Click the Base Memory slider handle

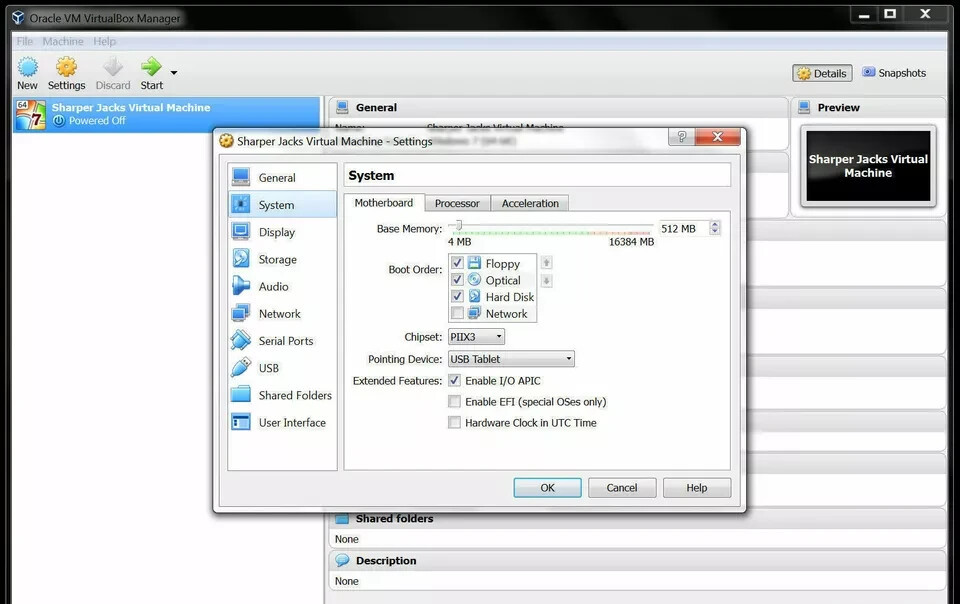(x=459, y=226)
